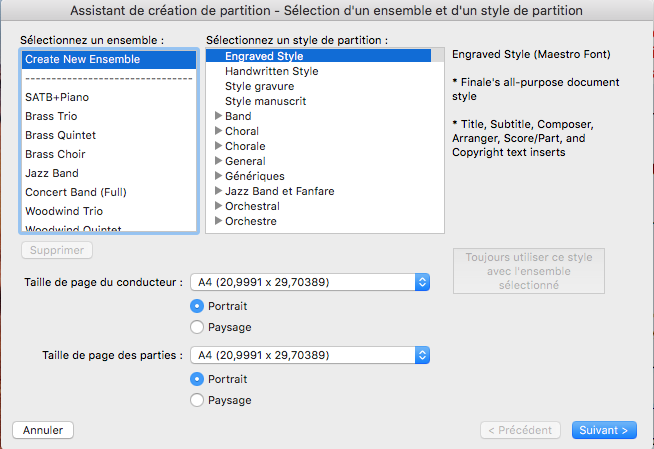Expand the Jazz Band et Fanfare category
Viewport: 654px width, 449px height.
[218, 191]
